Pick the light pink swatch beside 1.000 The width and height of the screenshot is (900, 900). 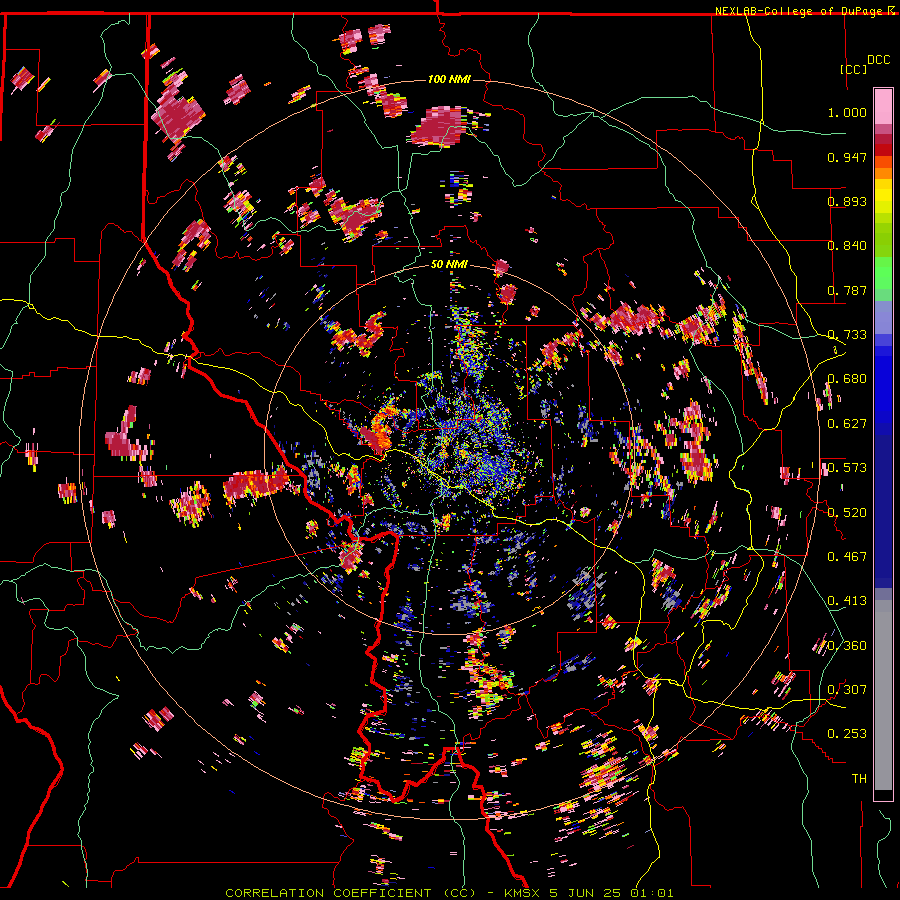point(883,107)
